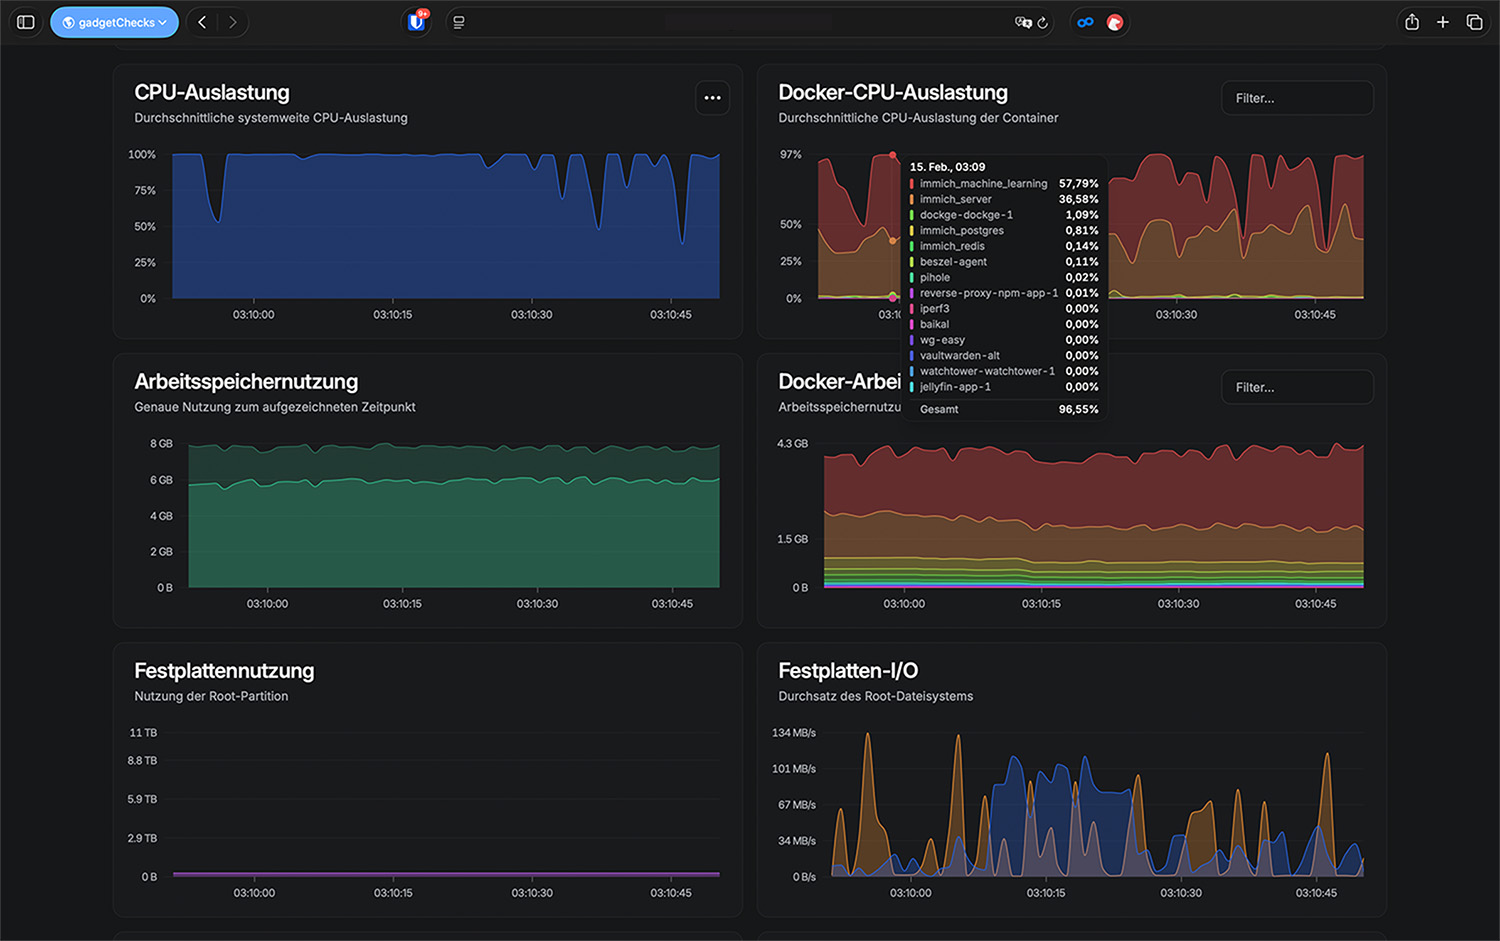The width and height of the screenshot is (1500, 941).
Task: Click the forward navigation arrow
Action: [232, 22]
